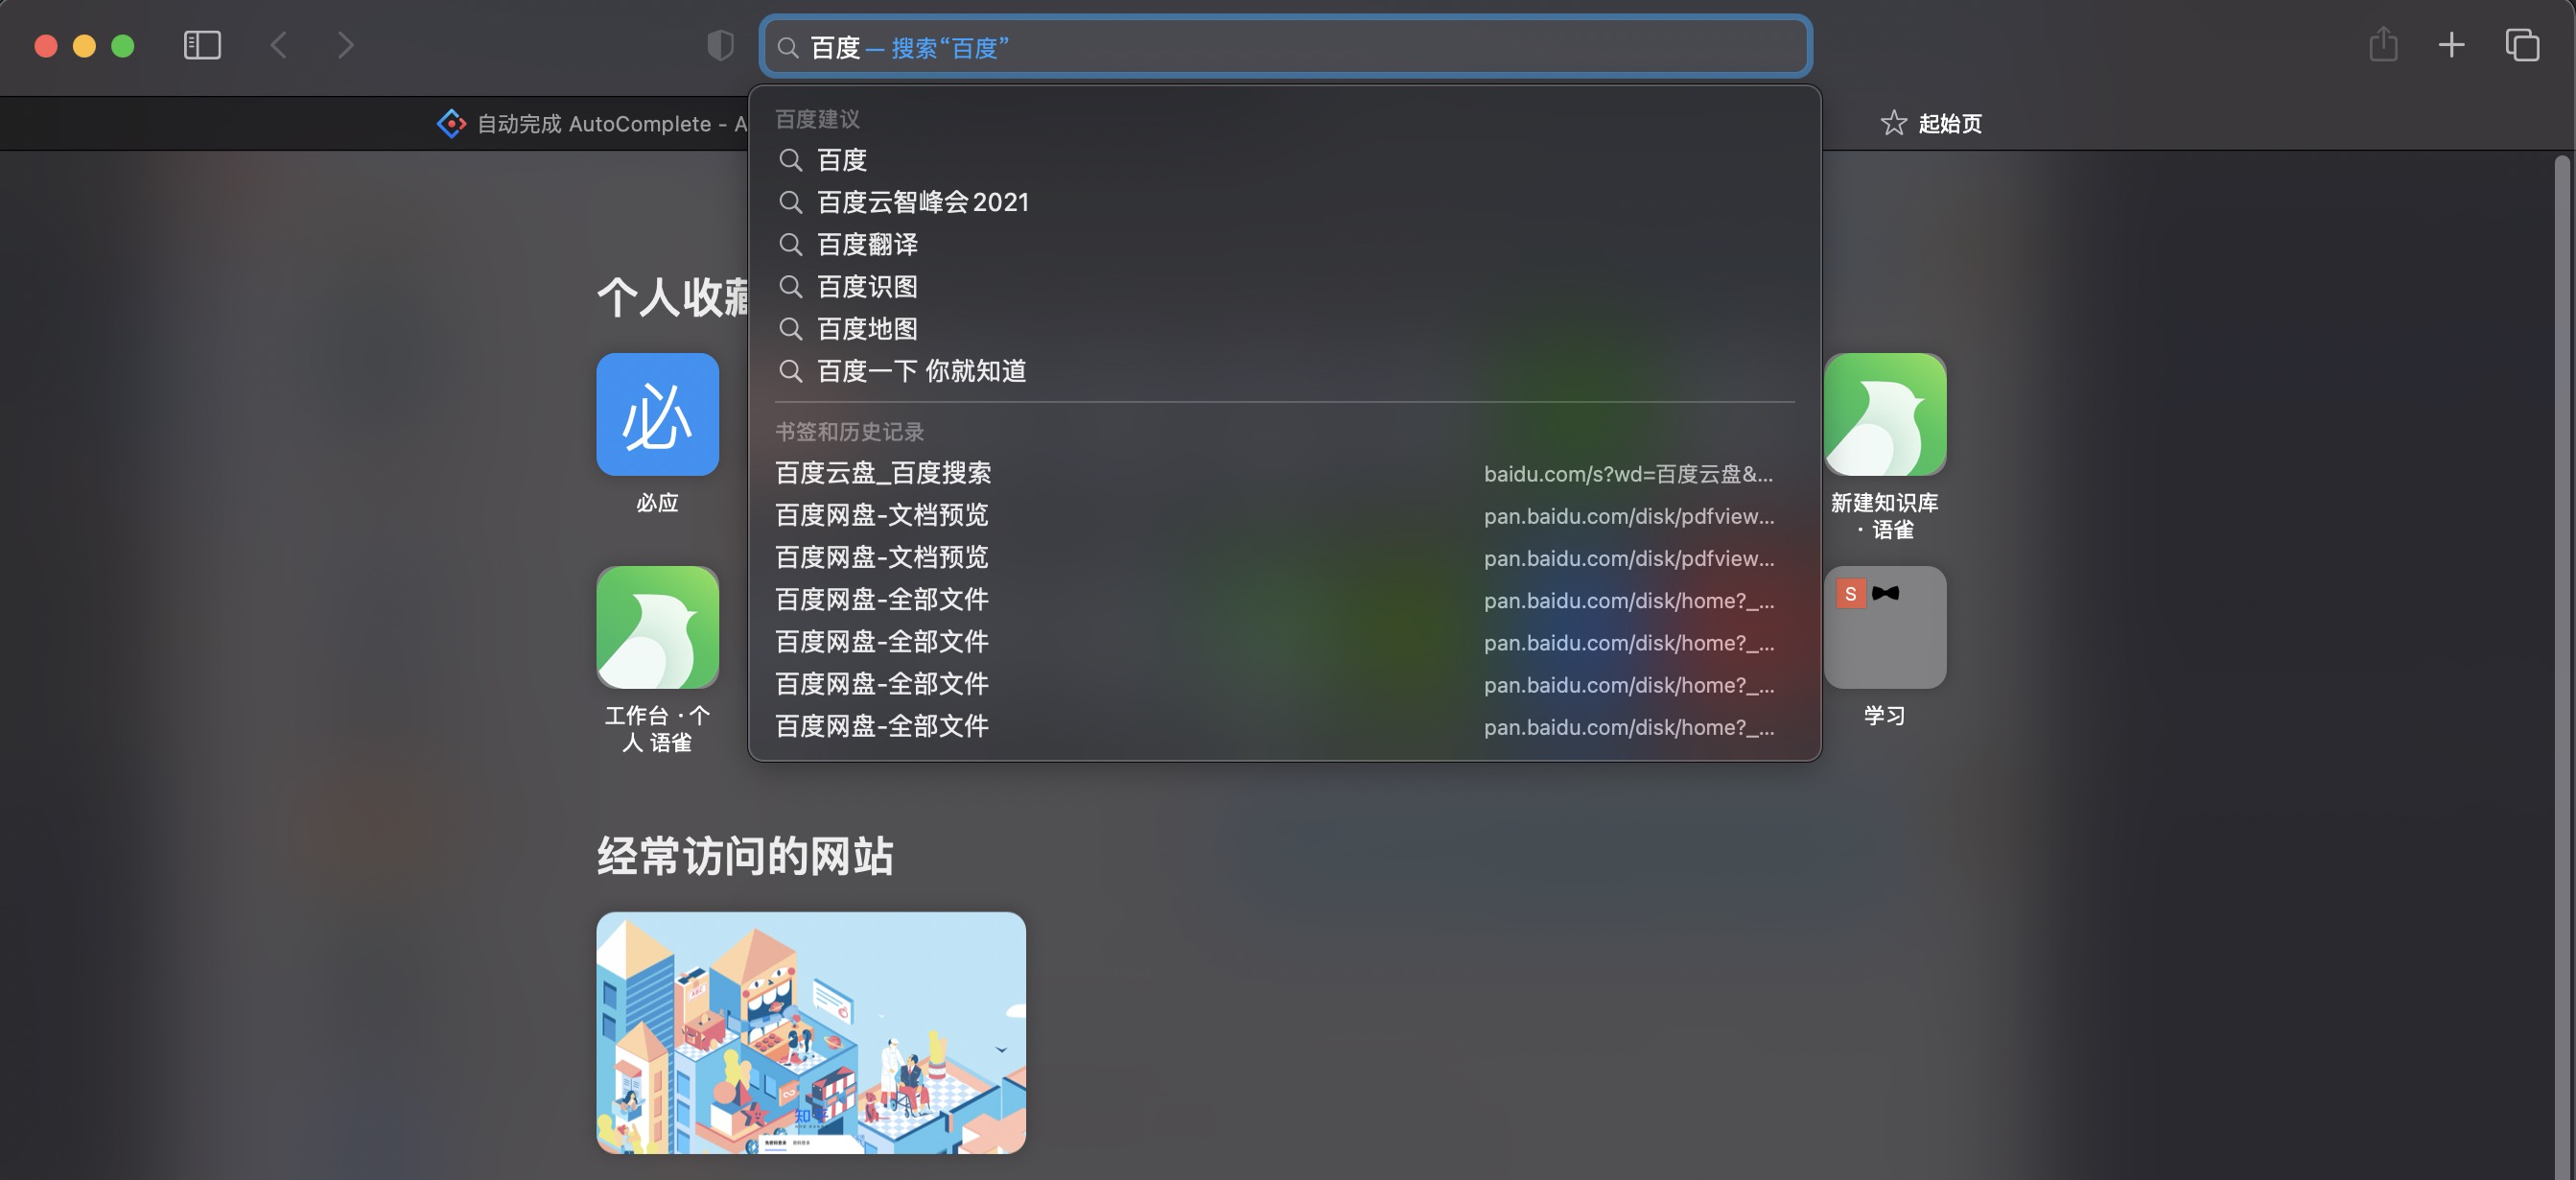Click the privacy shield icon
2576x1180 pixels.
tap(720, 45)
